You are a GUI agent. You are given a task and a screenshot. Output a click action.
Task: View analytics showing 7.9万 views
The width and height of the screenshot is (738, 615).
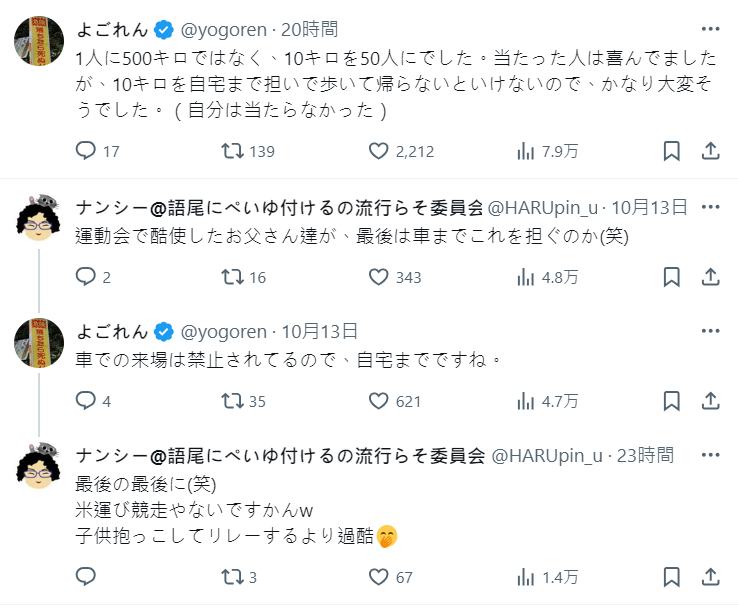[x=524, y=151]
